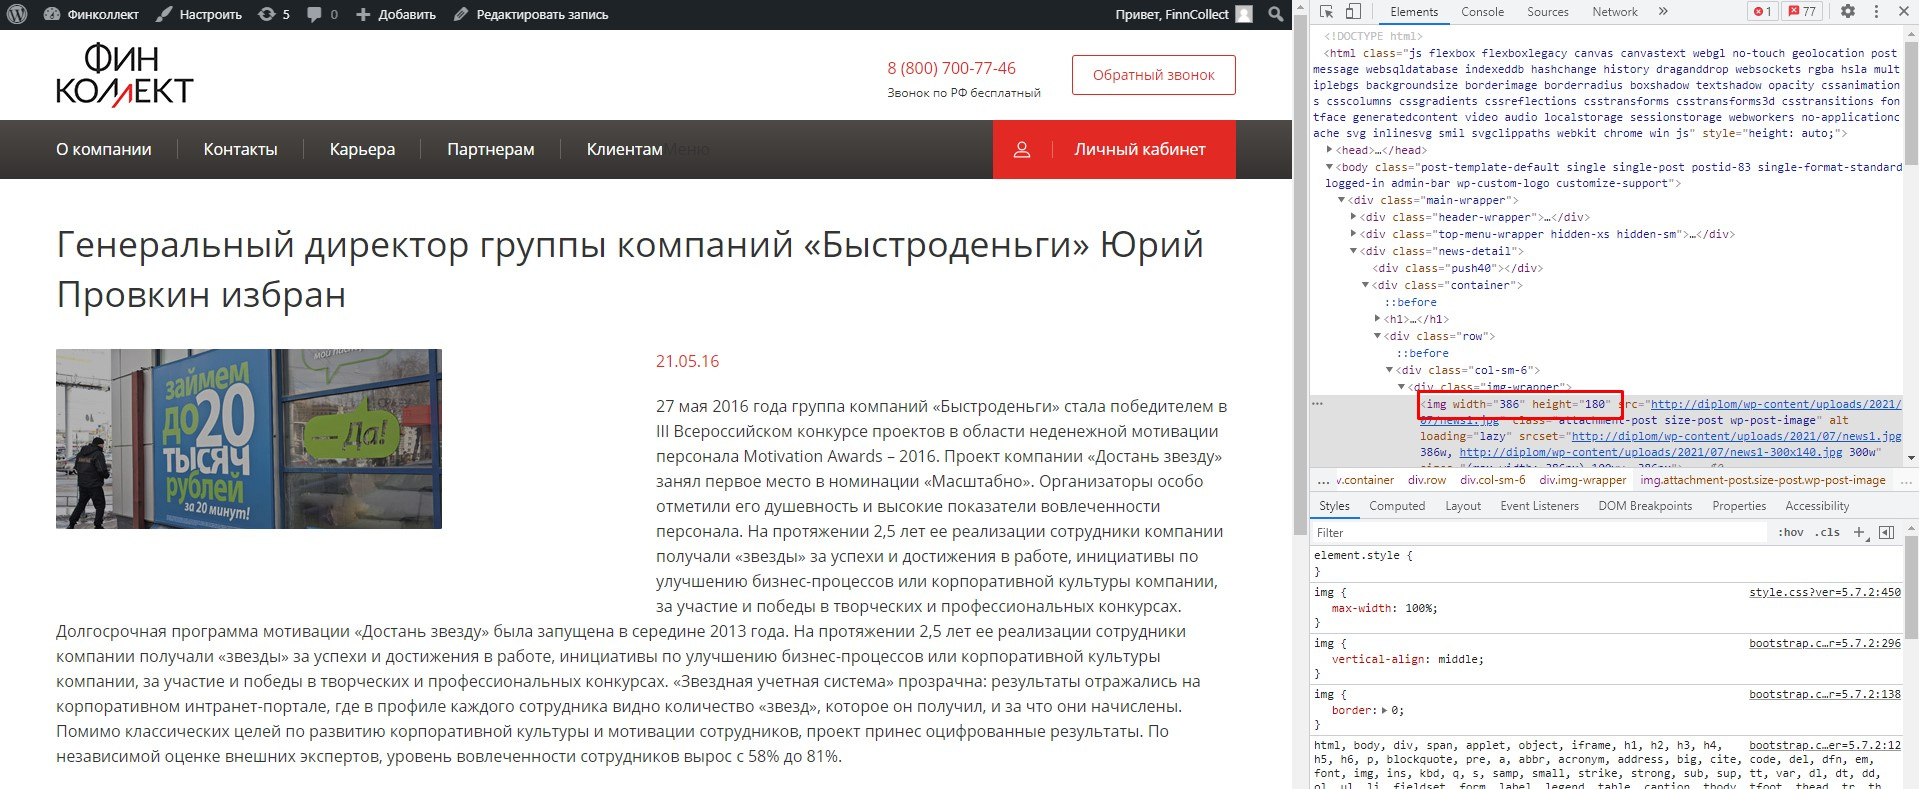Switch to the Sources tab

pyautogui.click(x=1547, y=12)
